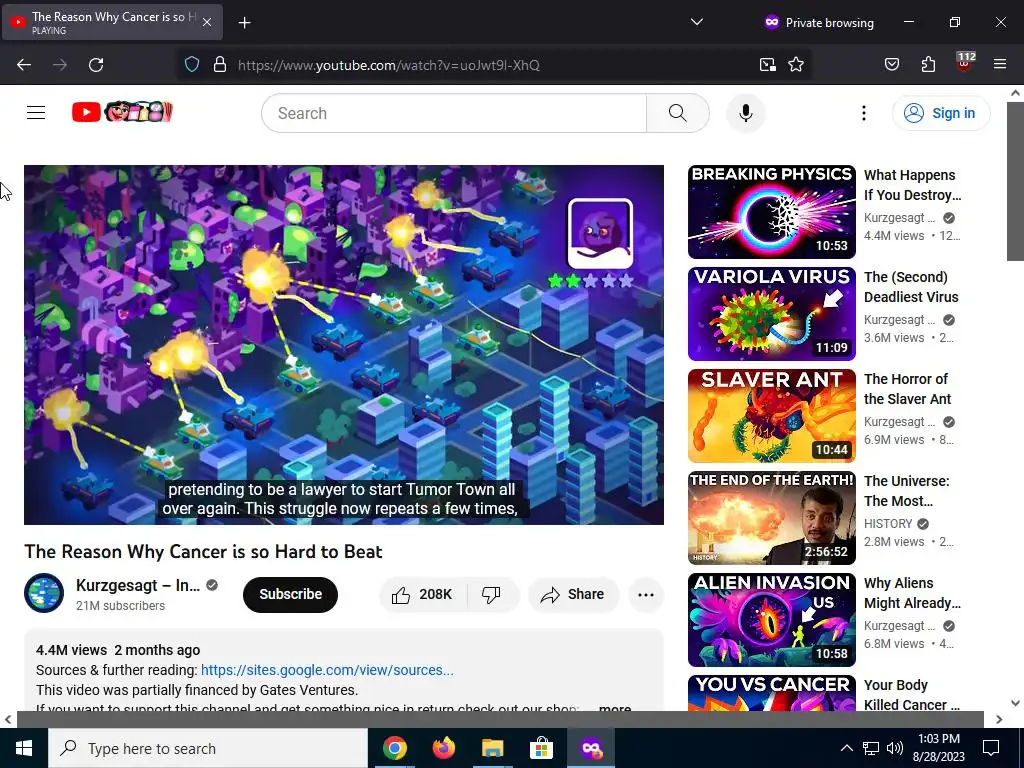Screen dimensions: 1024x768
Task: Click the Share button
Action: [x=573, y=594]
